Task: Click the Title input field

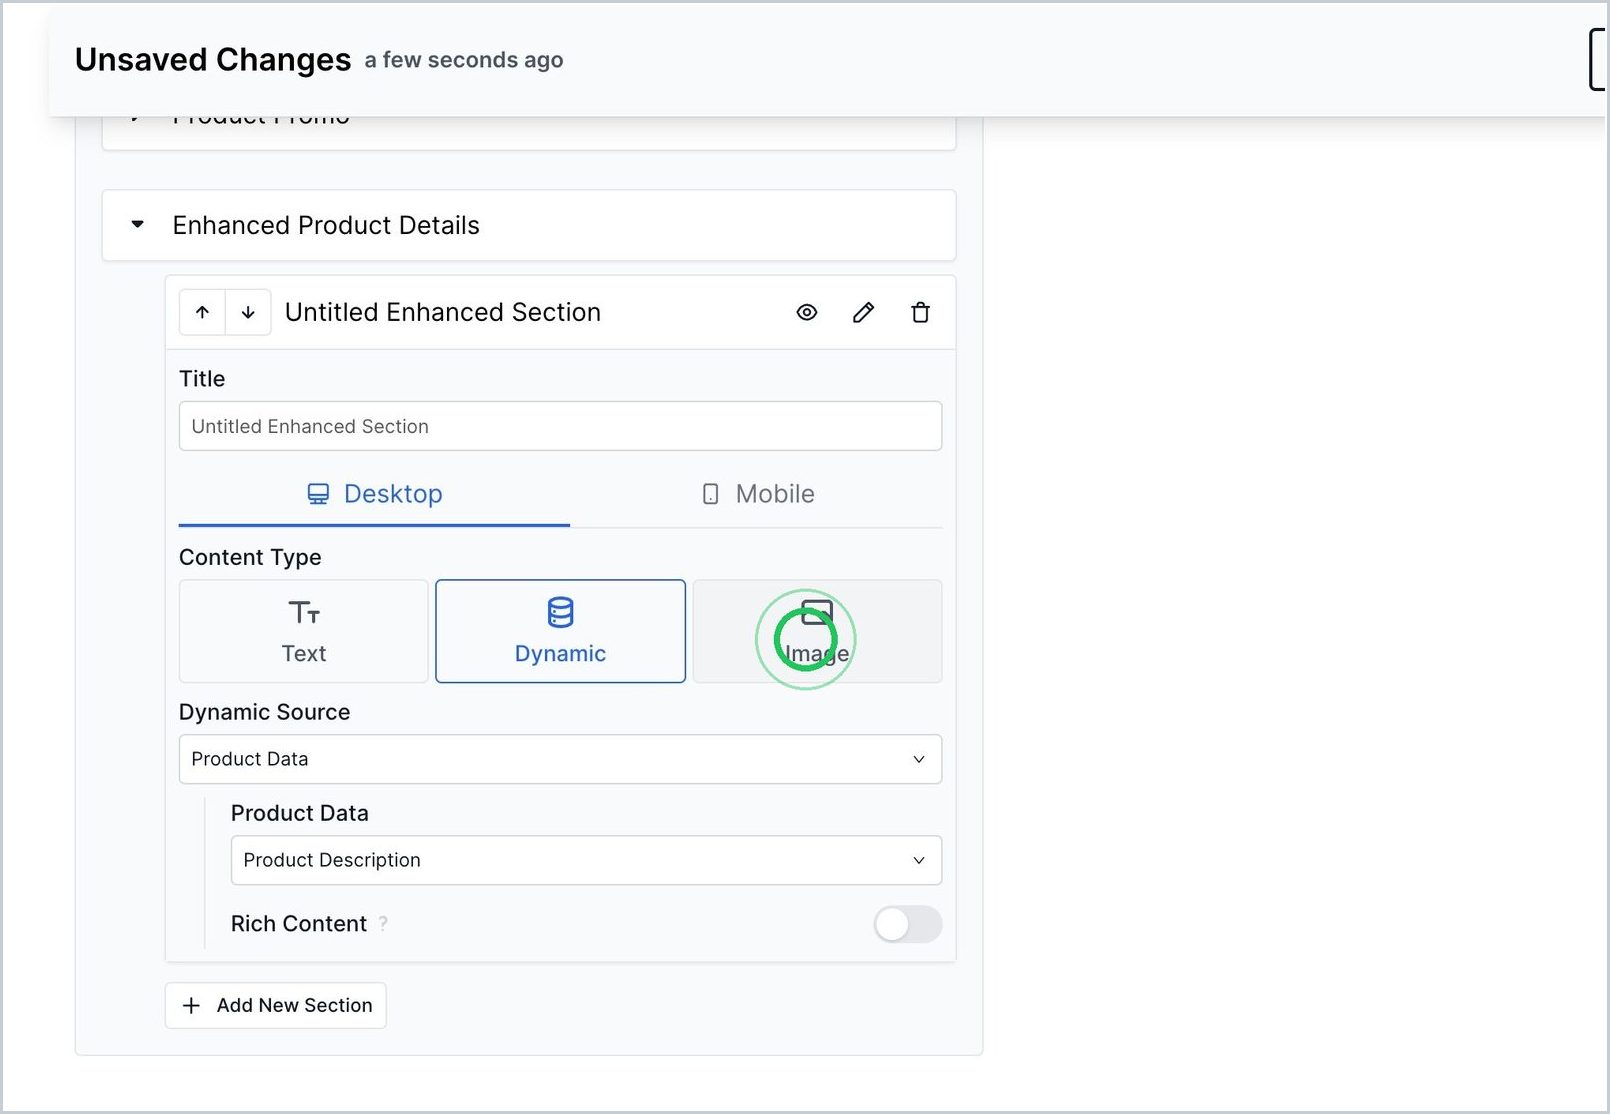Action: tap(560, 426)
